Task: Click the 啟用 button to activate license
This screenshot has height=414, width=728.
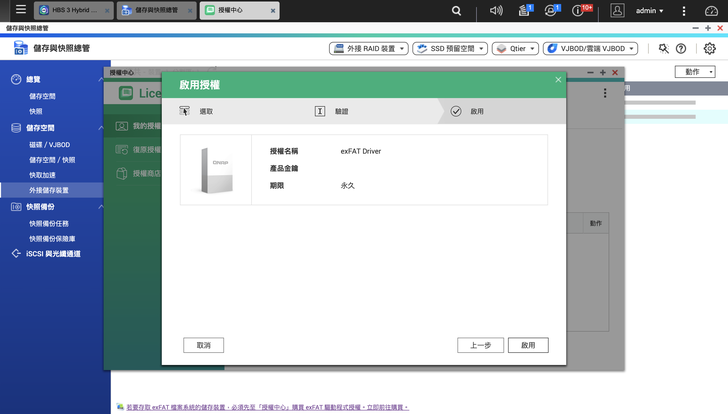Action: pos(528,345)
